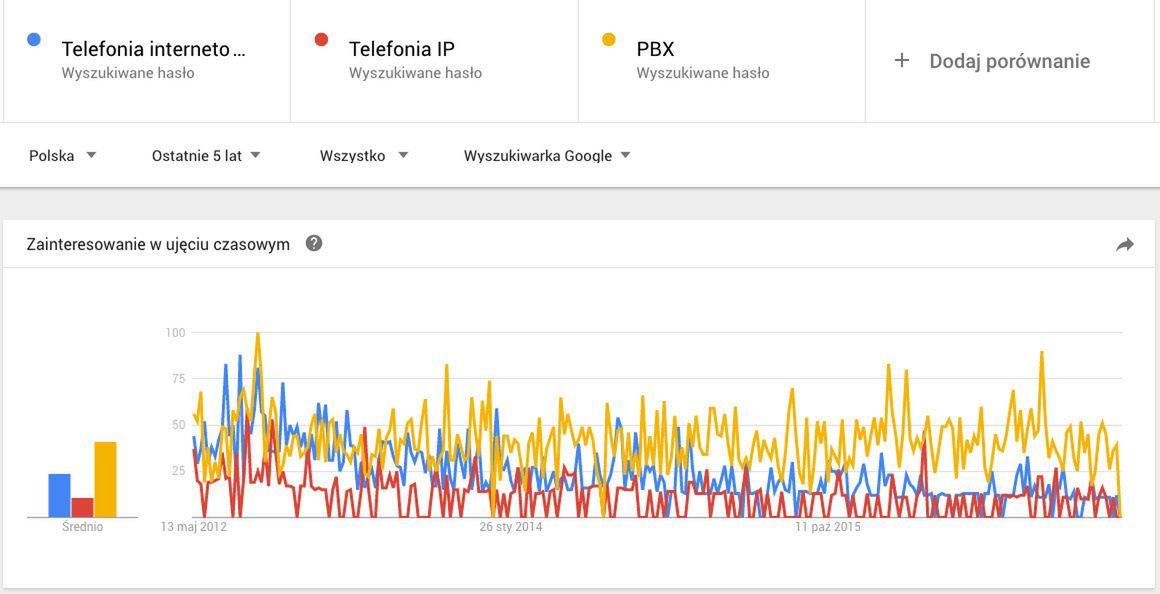Screen dimensions: 1160x594
Task: Edit the PBX search term
Action: pyautogui.click(x=655, y=49)
